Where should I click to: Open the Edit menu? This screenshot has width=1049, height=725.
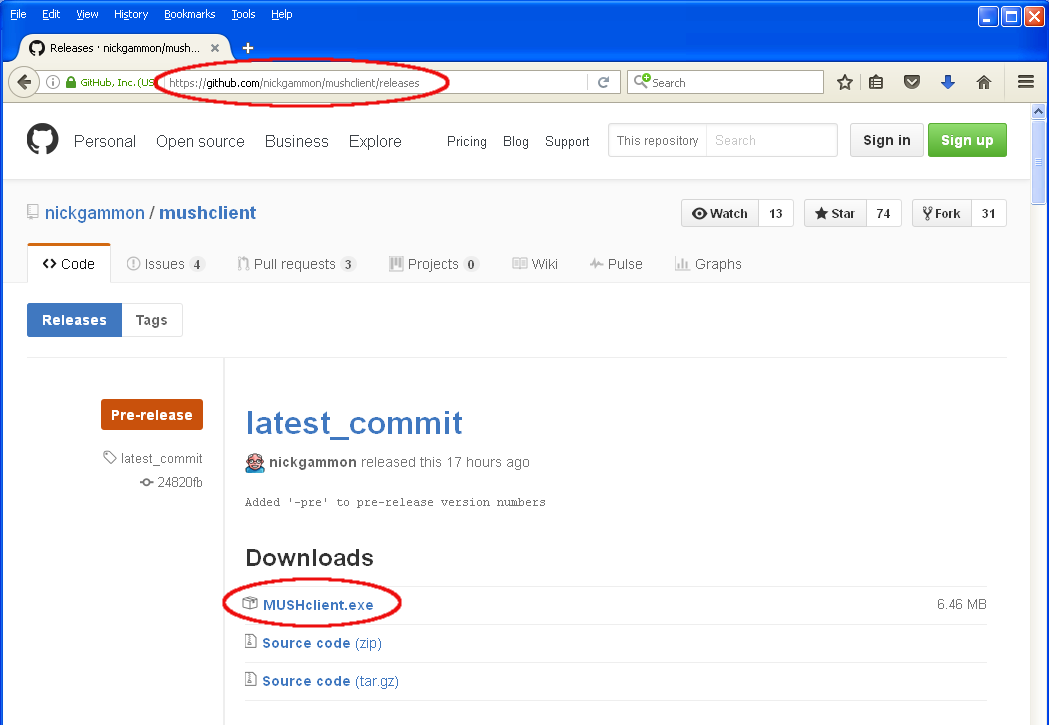[51, 14]
